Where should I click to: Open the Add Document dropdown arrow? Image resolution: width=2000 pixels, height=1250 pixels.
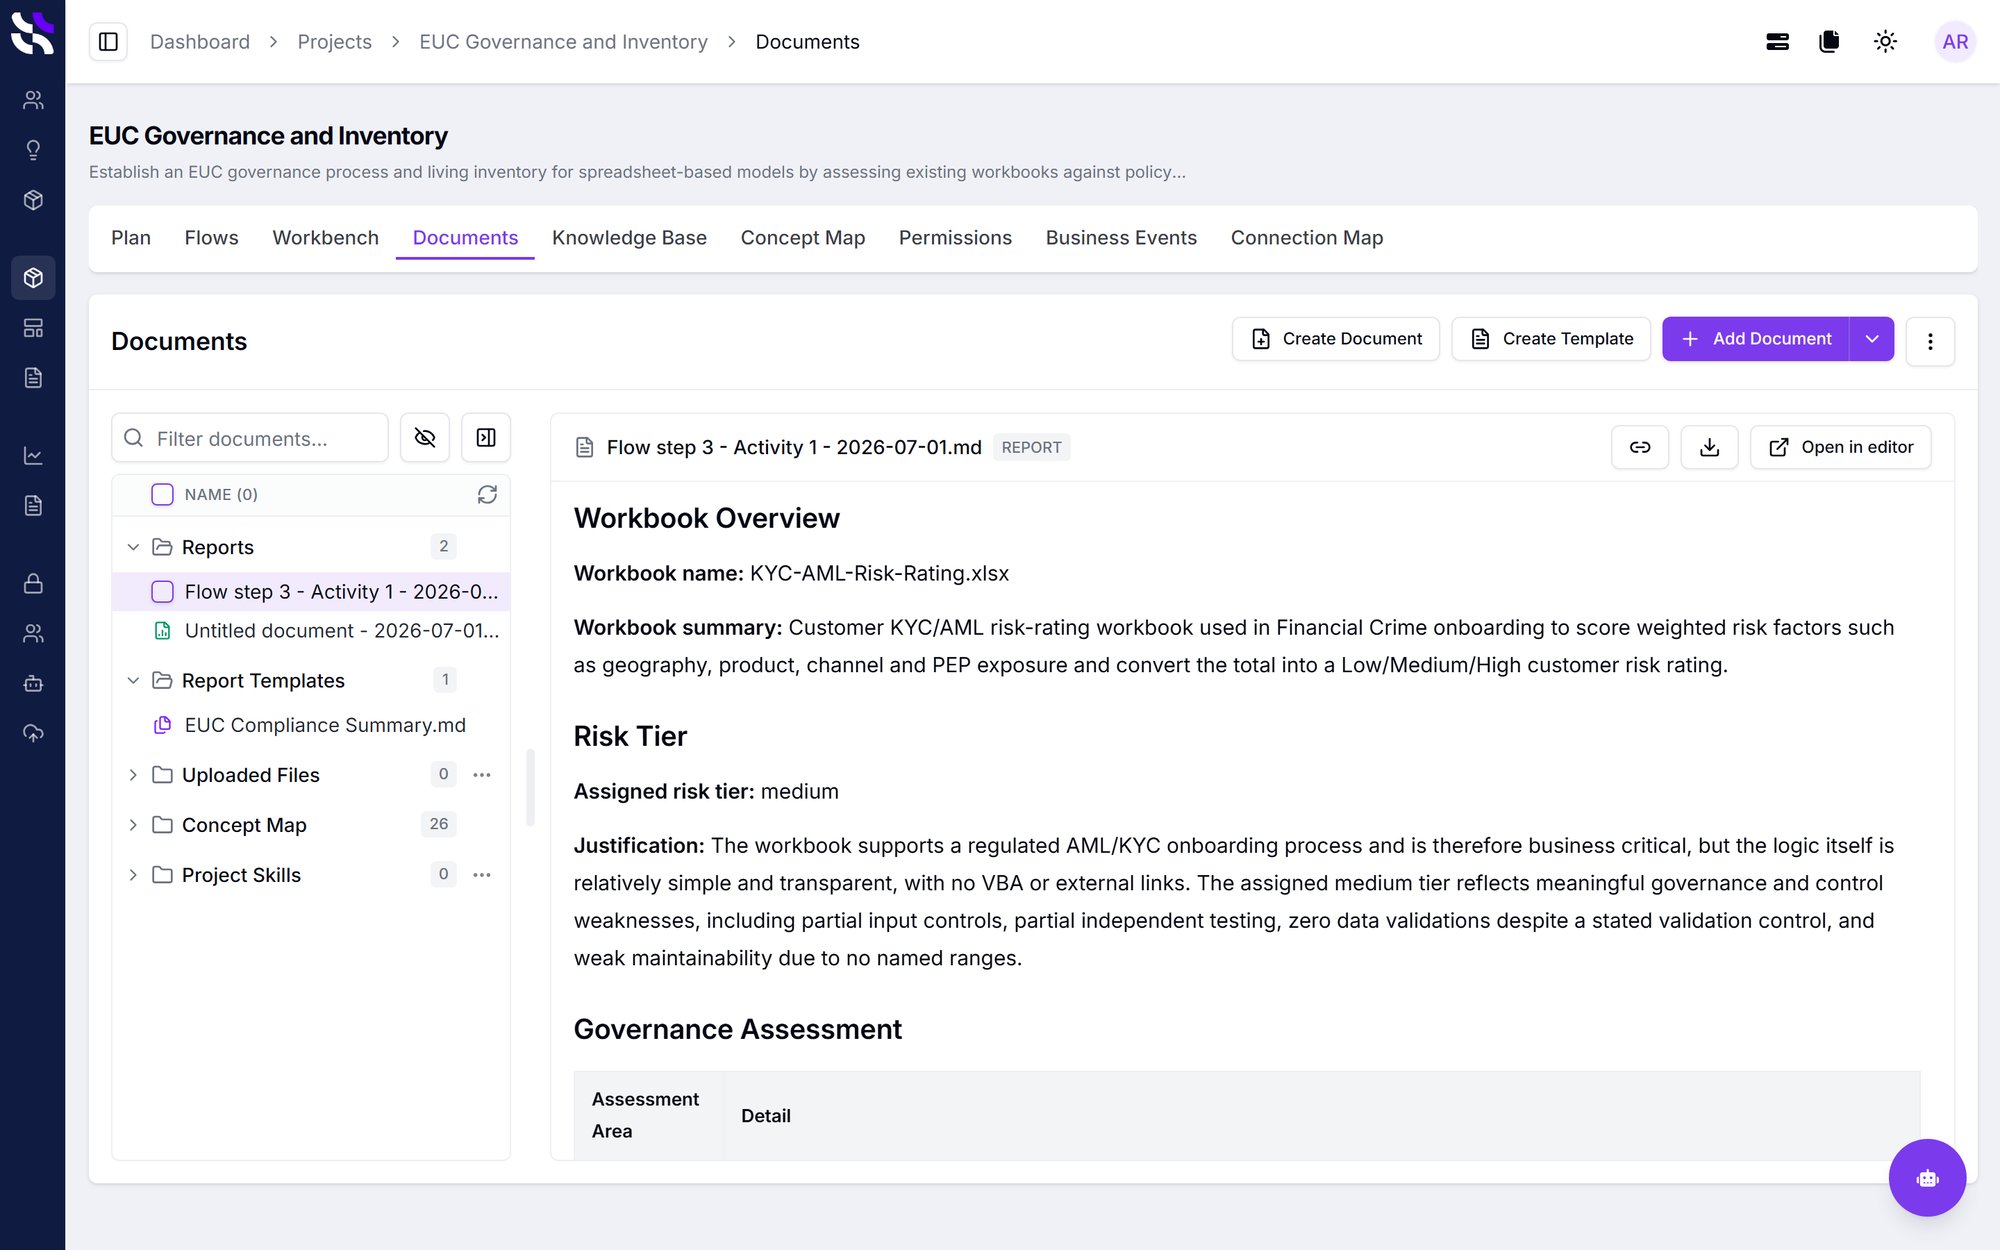(x=1872, y=339)
